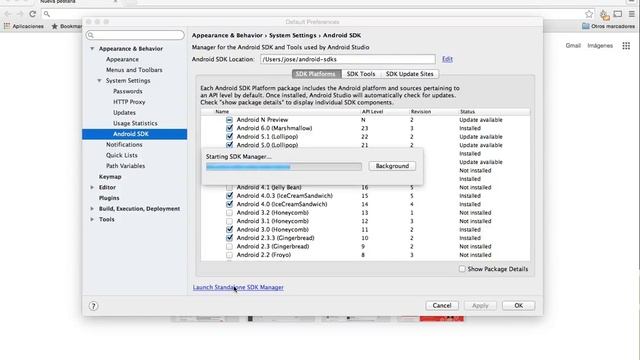Click the Cancel button
640x360 pixels.
[442, 306]
